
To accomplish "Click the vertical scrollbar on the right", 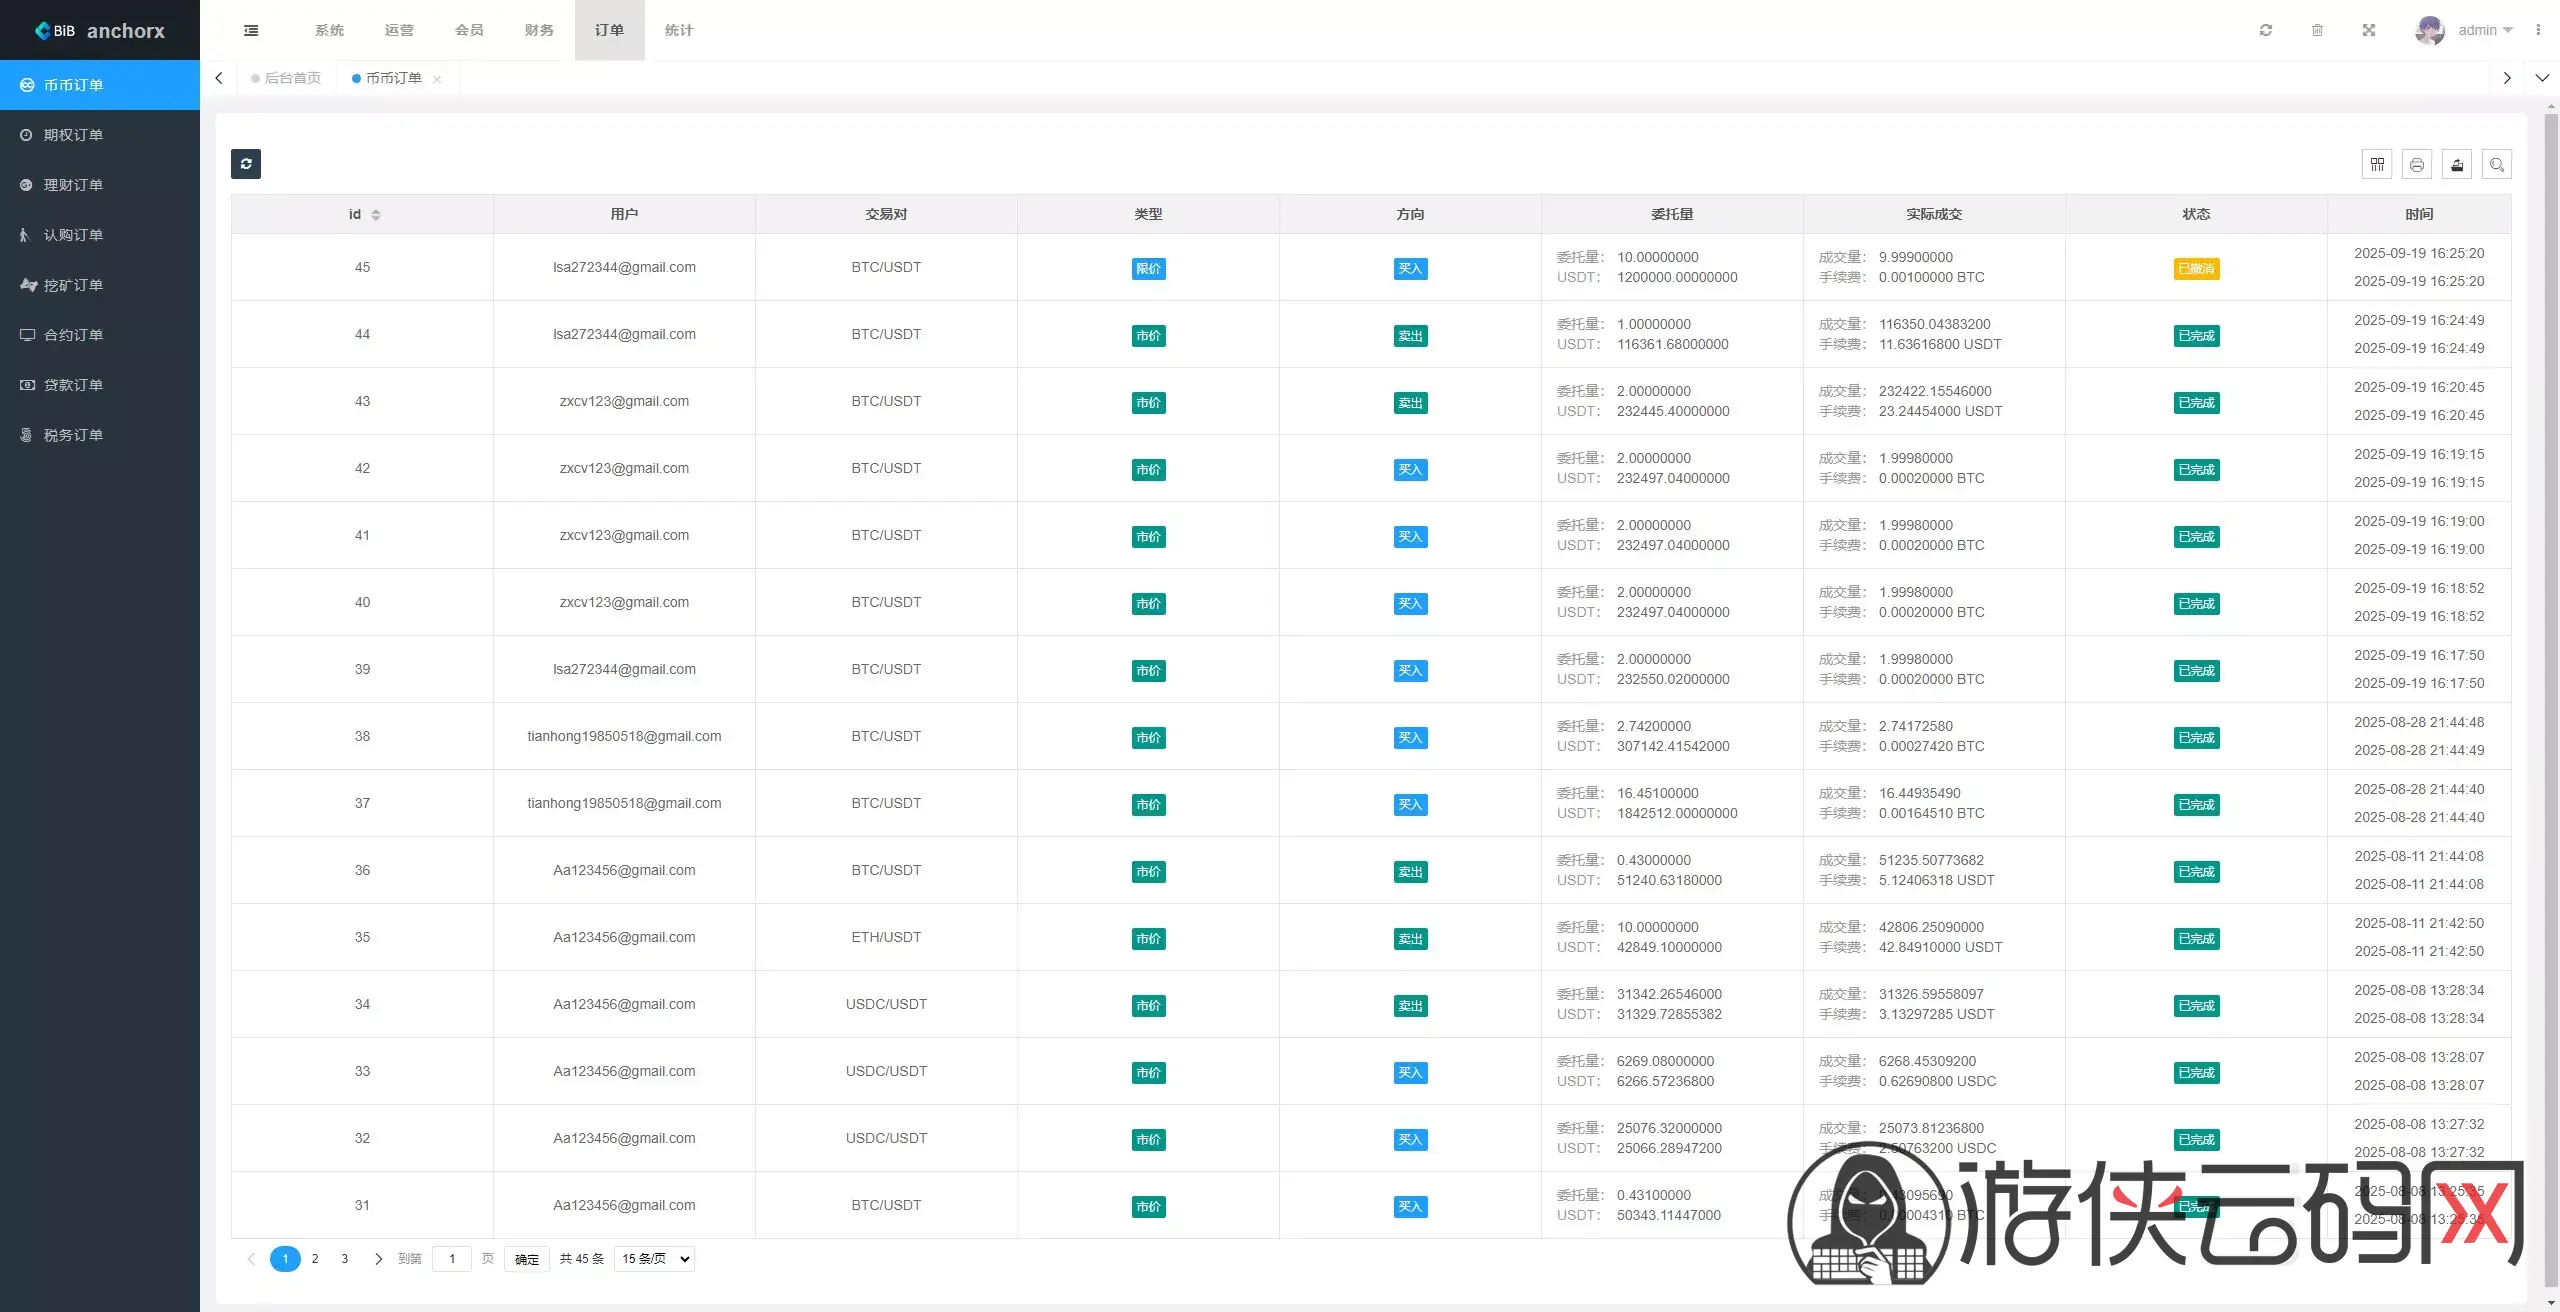I will [x=2550, y=700].
